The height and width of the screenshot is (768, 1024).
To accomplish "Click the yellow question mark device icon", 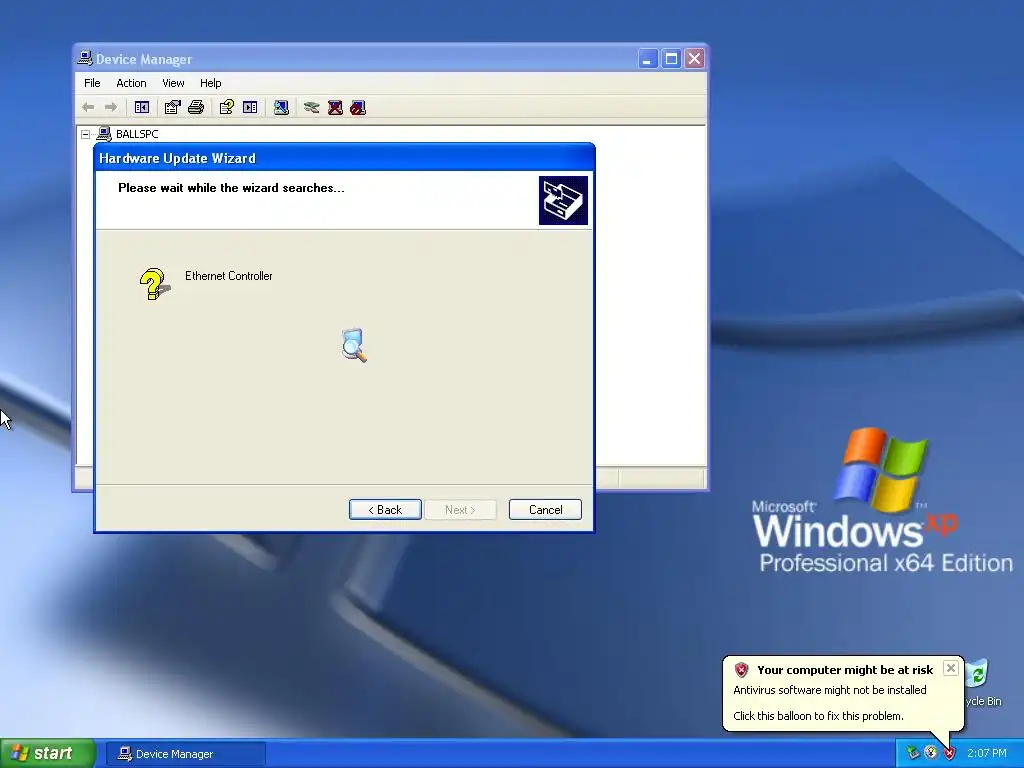I will point(154,284).
